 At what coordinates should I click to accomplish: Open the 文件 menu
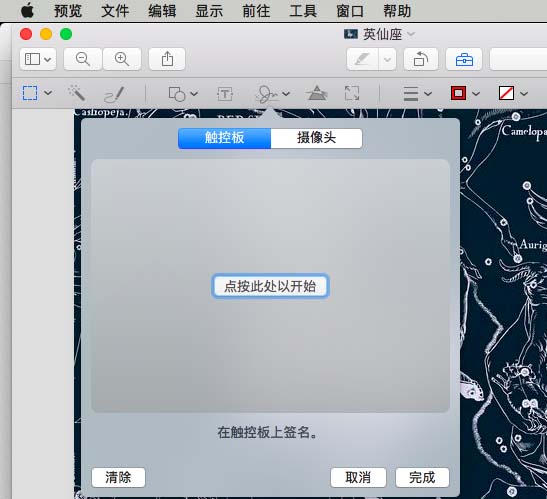click(115, 11)
